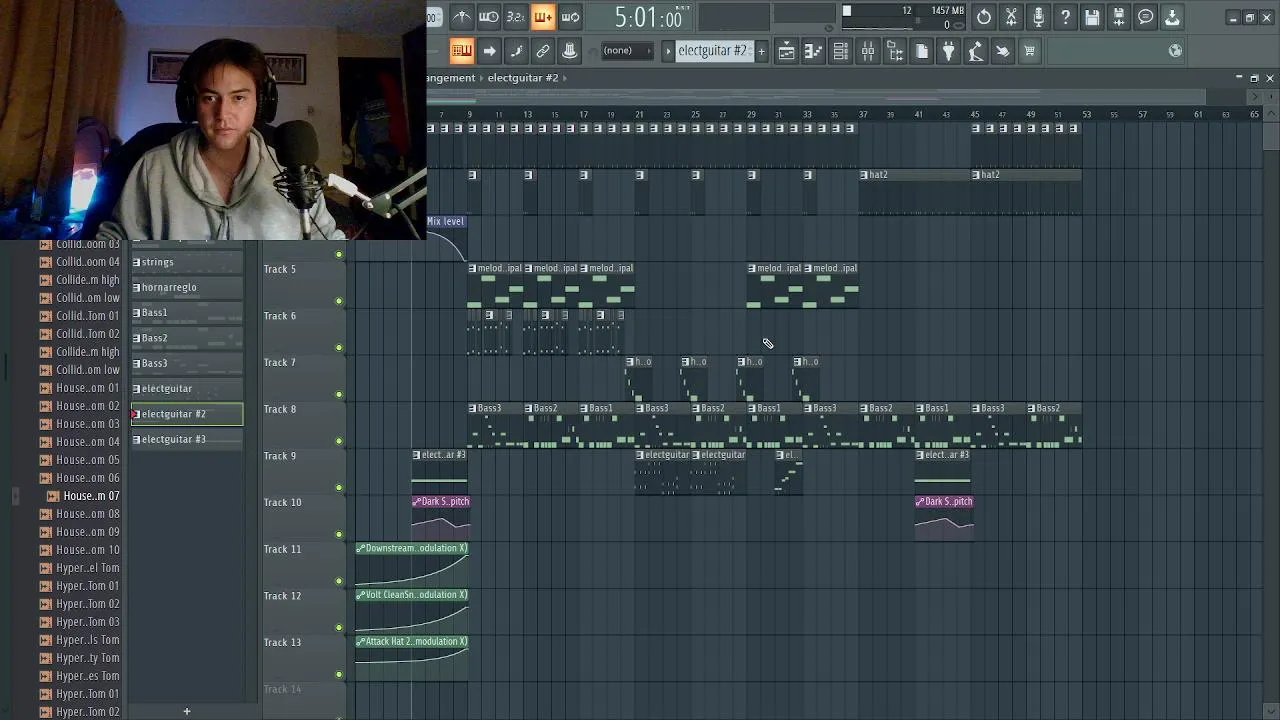This screenshot has width=1280, height=720.
Task: Open the channel rack view icon
Action: coord(840,51)
